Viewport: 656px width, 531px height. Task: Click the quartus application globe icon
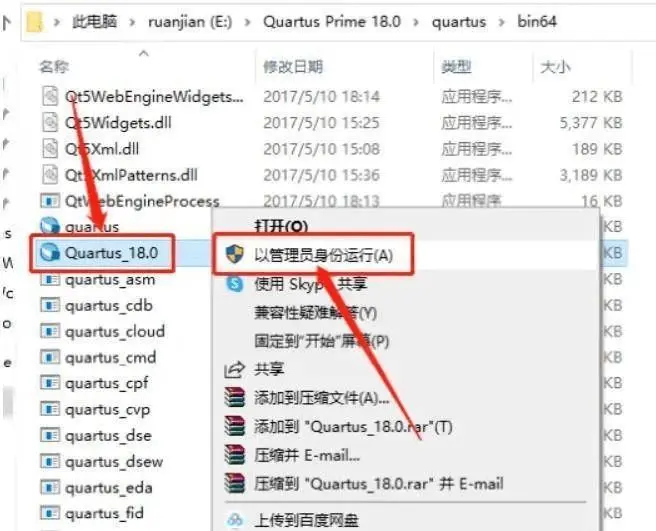click(x=49, y=226)
